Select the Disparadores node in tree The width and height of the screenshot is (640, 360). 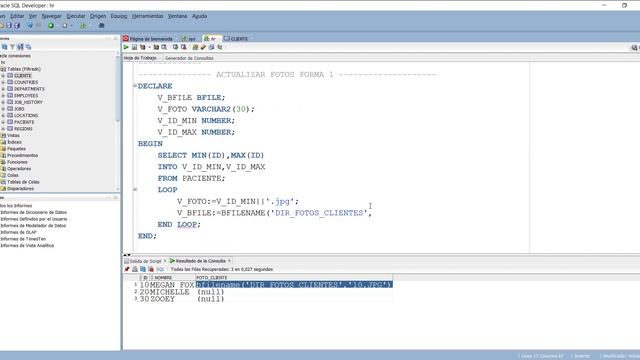point(20,189)
